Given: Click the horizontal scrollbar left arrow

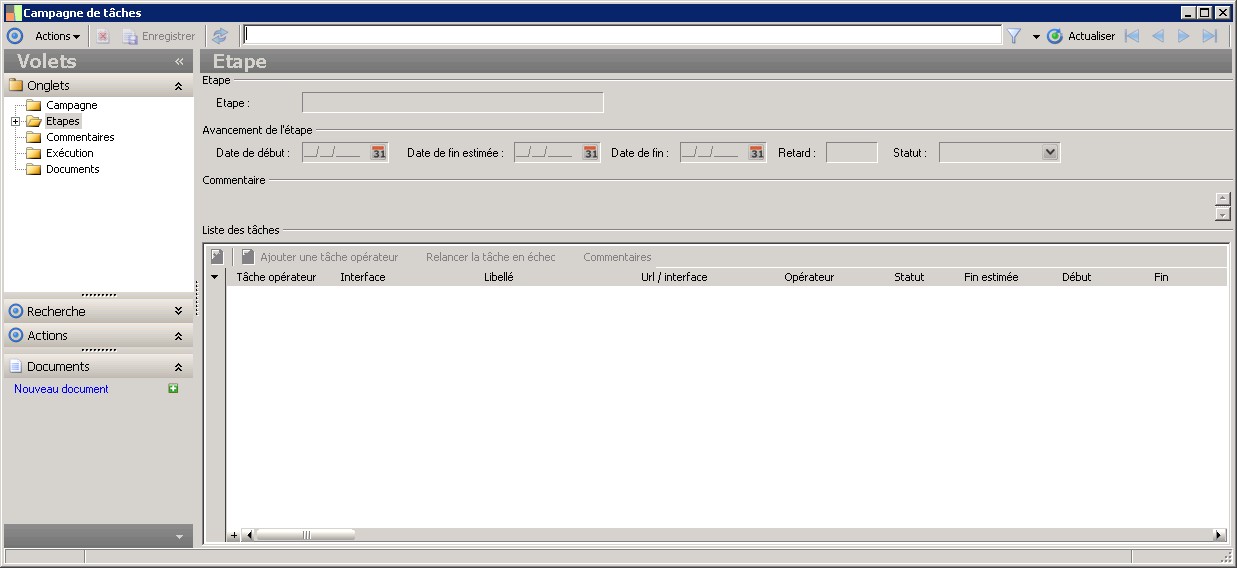Looking at the screenshot, I should coord(250,535).
